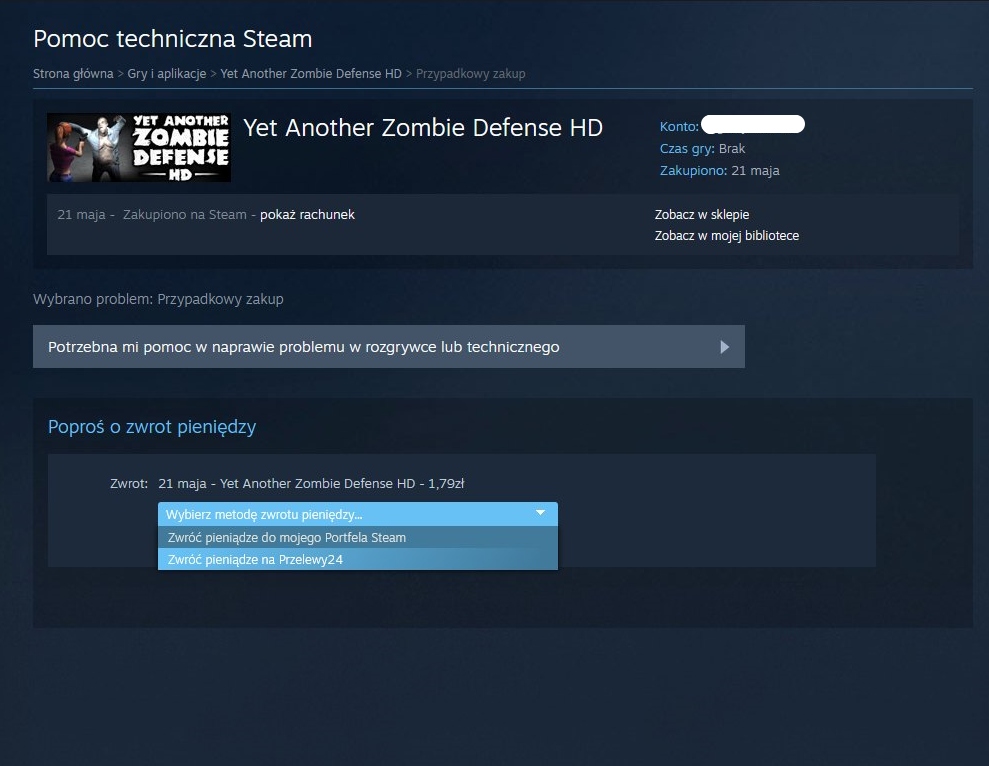Click the 'Yet Another Zombie Defense HD' game title
The width and height of the screenshot is (989, 766).
click(423, 127)
